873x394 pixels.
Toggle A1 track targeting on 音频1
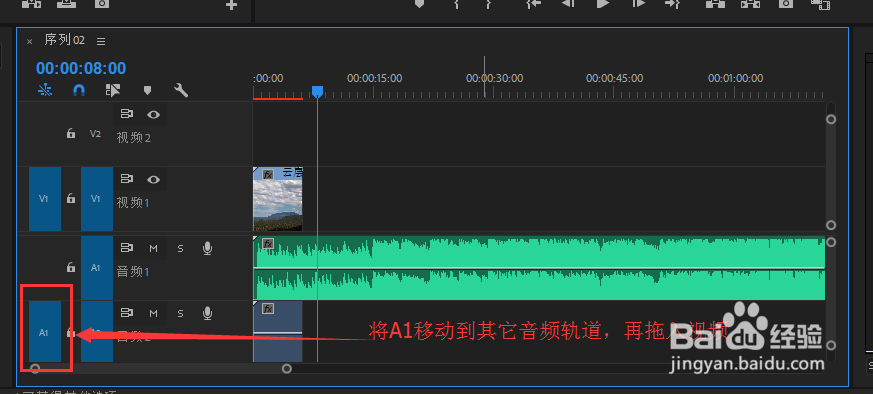[96, 268]
